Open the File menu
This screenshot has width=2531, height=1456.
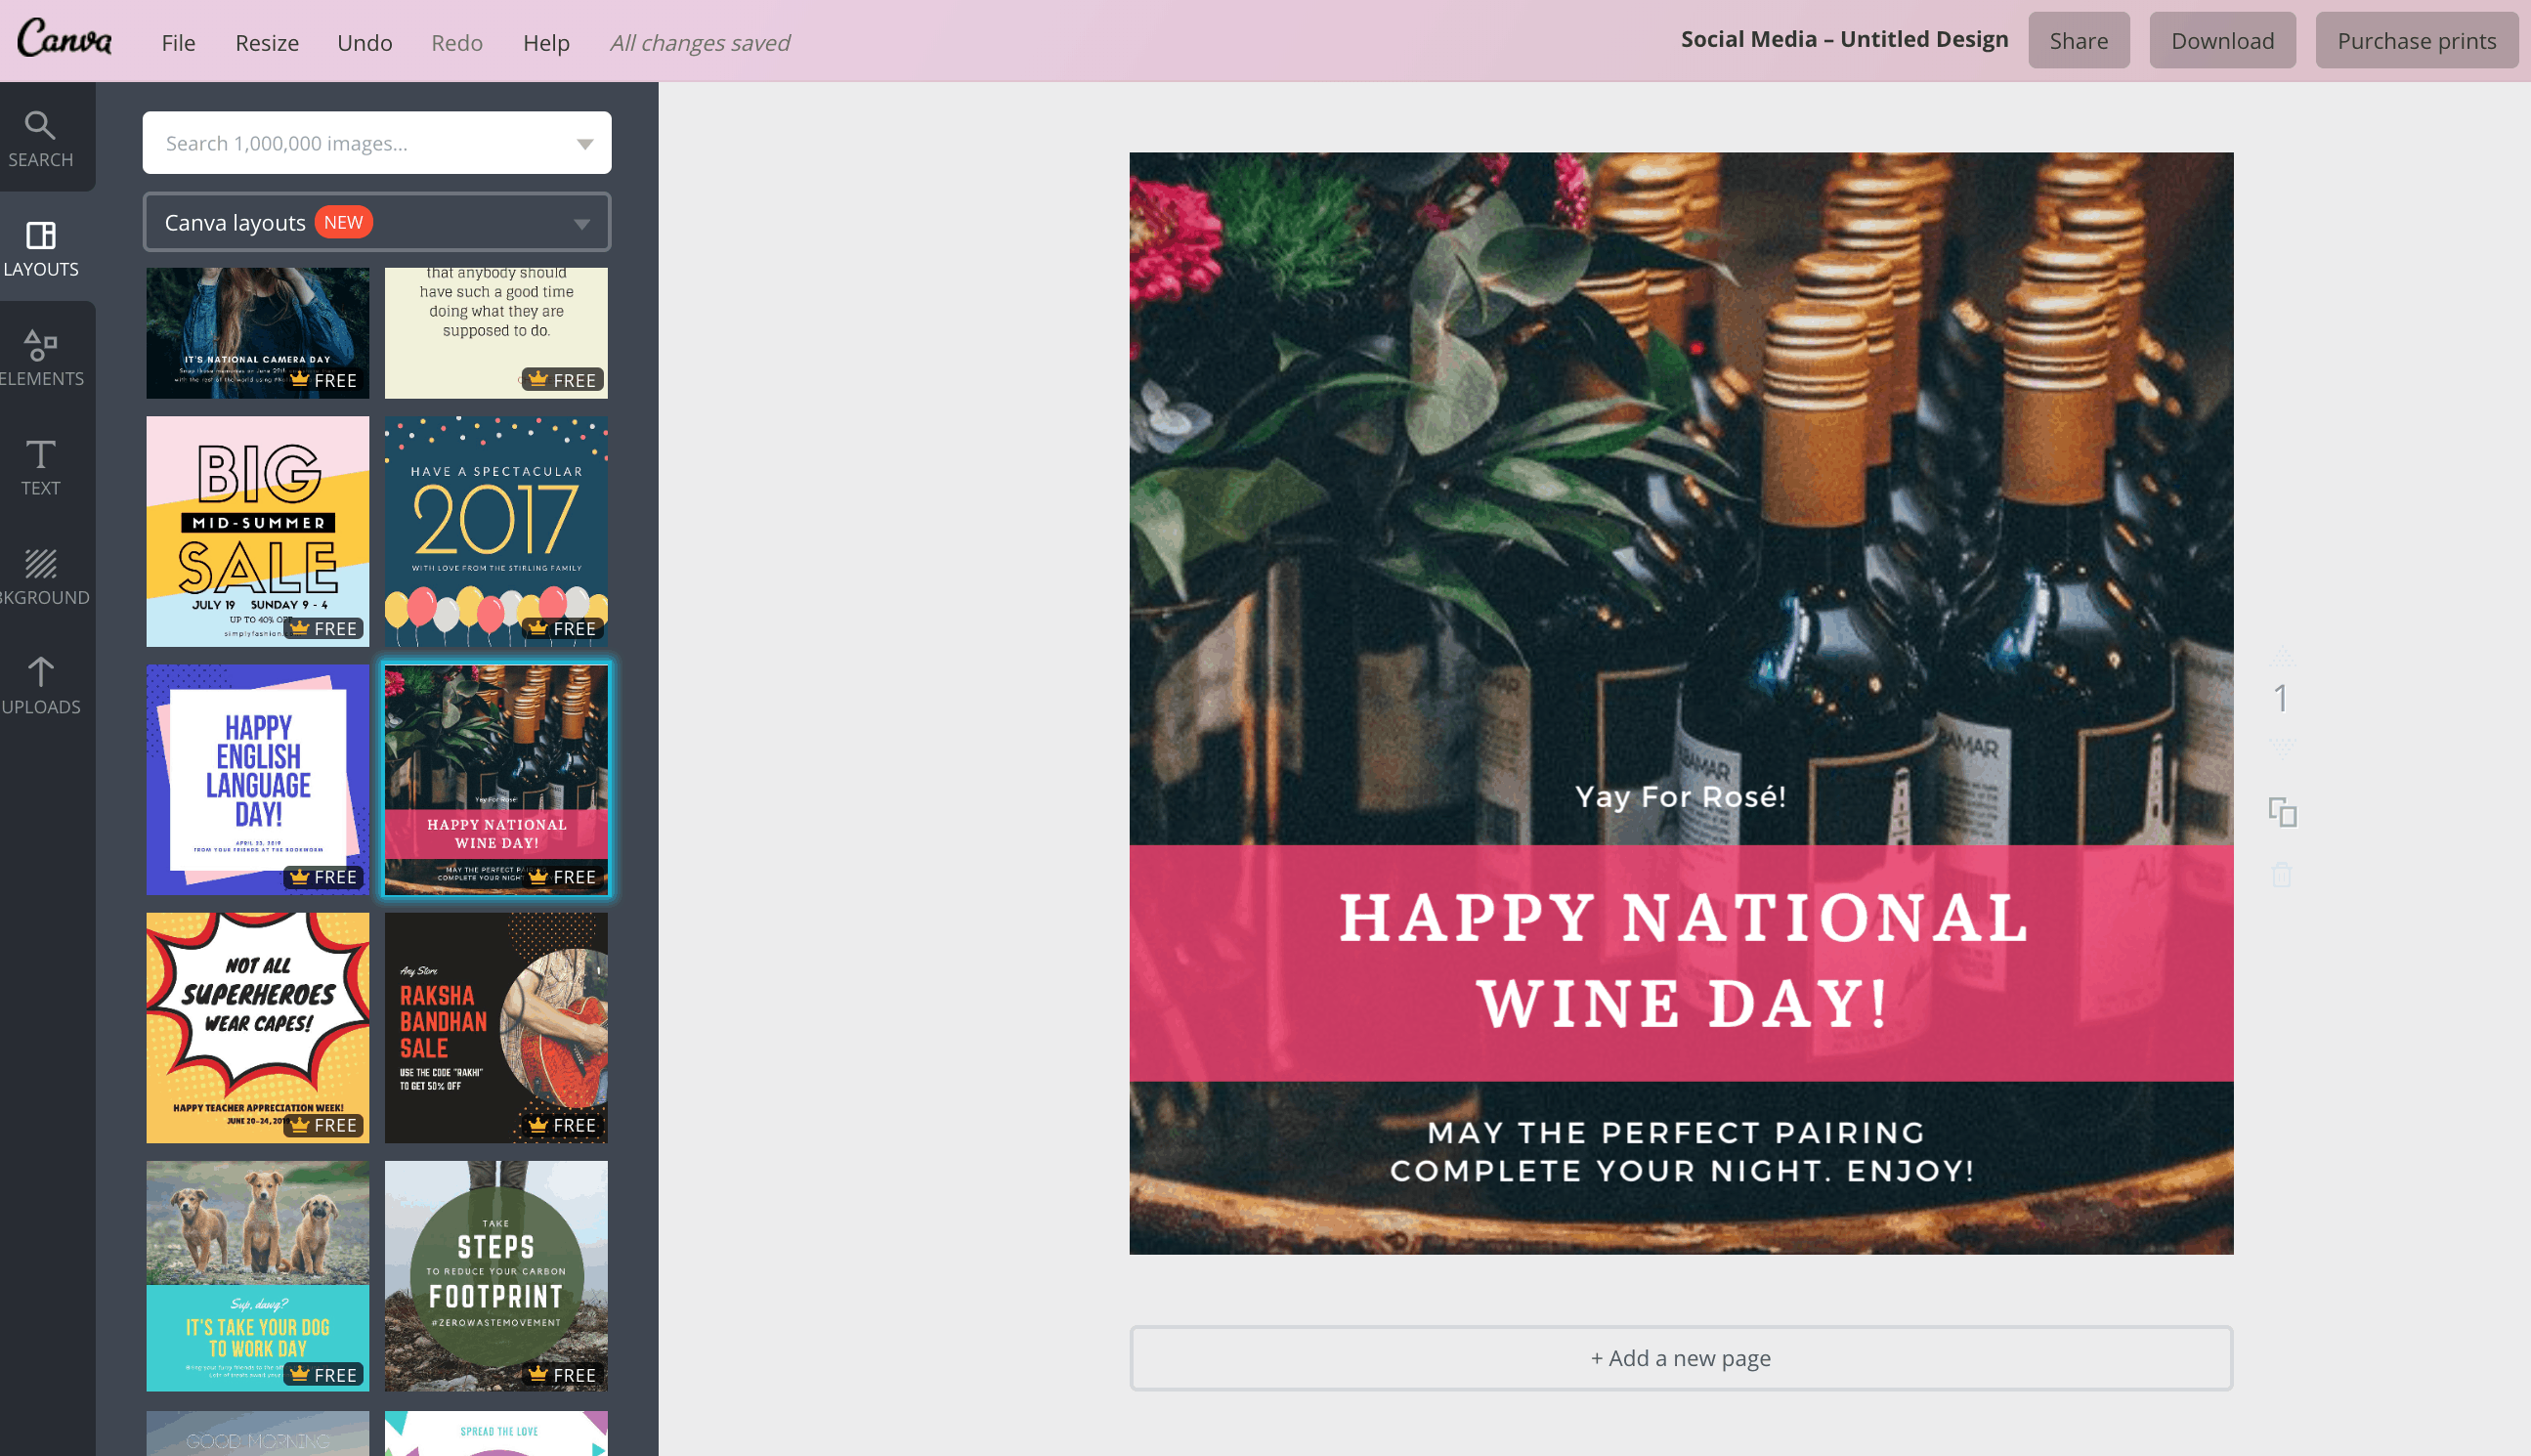178,42
